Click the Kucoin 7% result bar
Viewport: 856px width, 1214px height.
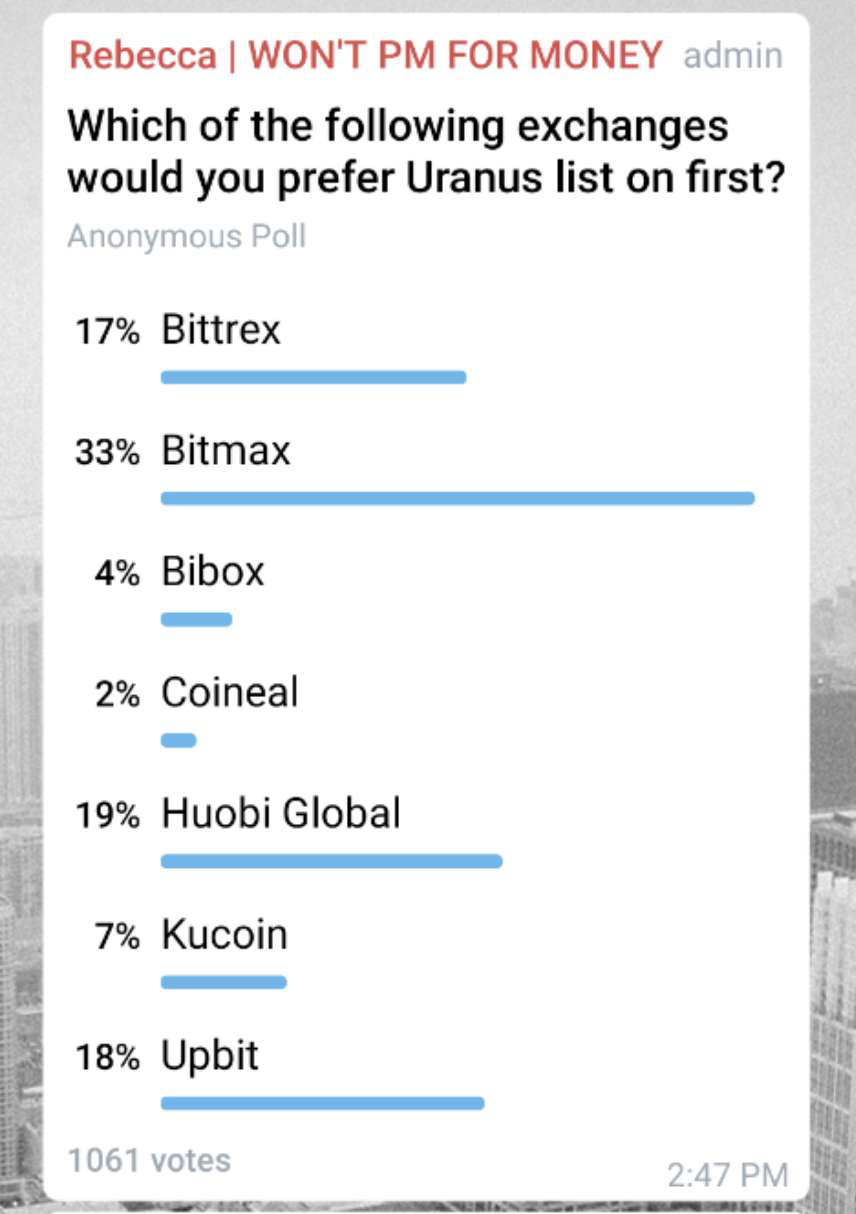point(223,982)
